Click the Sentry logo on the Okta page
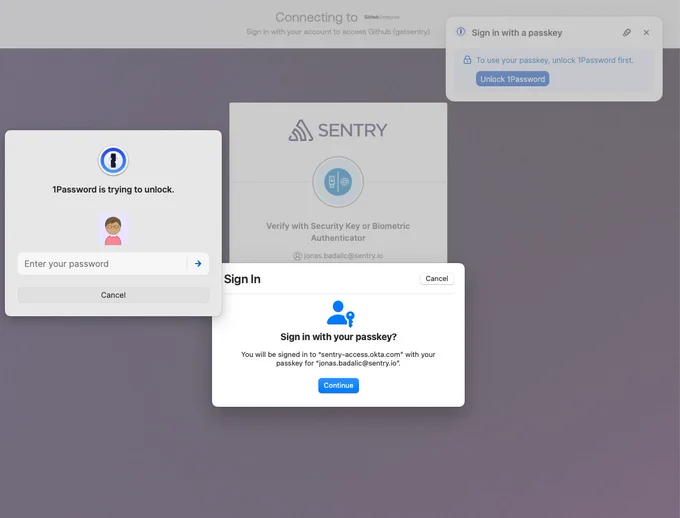Image resolution: width=680 pixels, height=518 pixels. tap(338, 130)
